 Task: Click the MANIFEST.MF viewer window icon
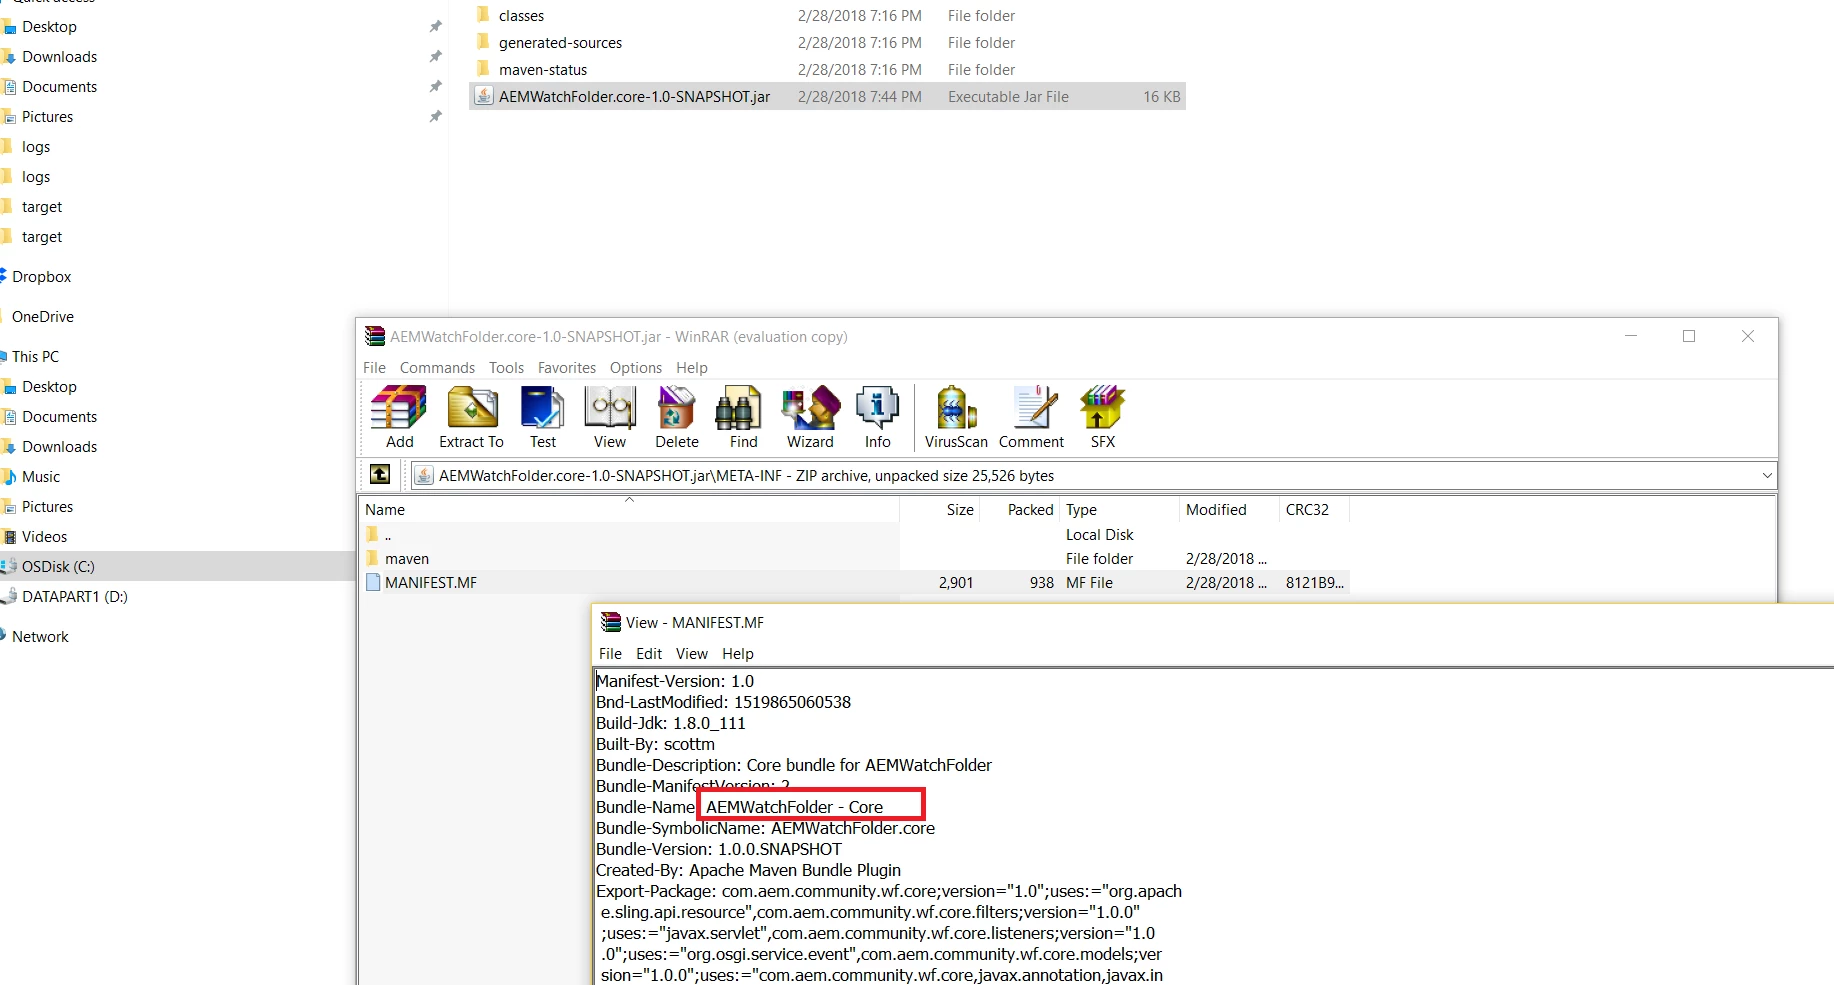pyautogui.click(x=610, y=622)
